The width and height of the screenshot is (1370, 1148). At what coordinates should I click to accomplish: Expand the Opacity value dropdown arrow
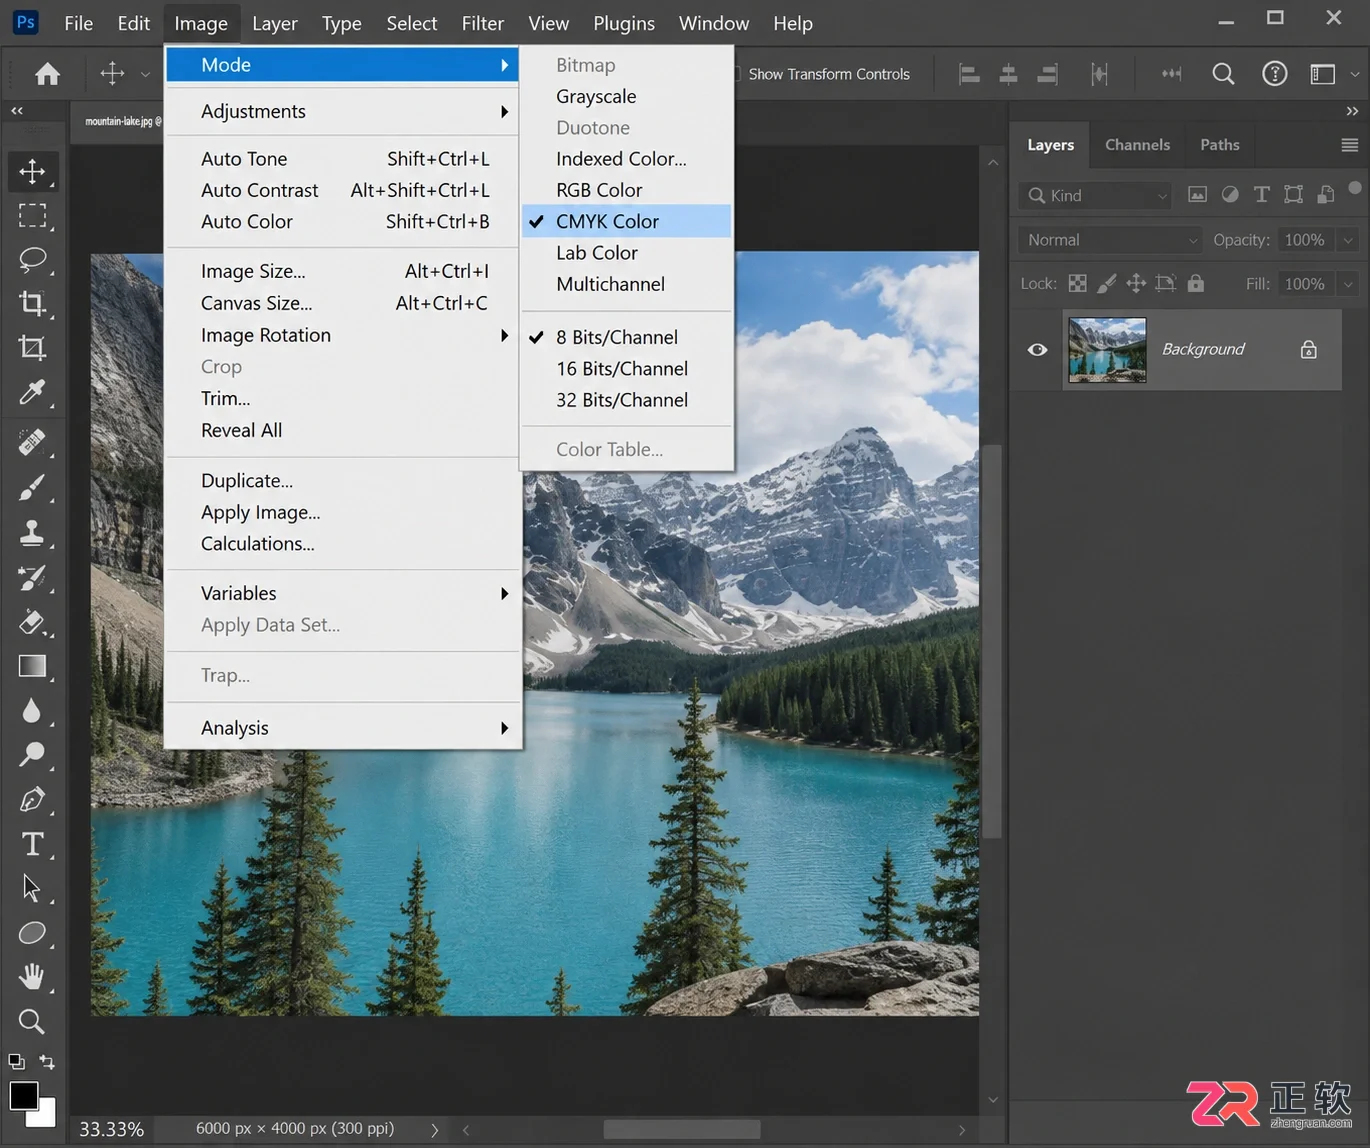[x=1348, y=240]
